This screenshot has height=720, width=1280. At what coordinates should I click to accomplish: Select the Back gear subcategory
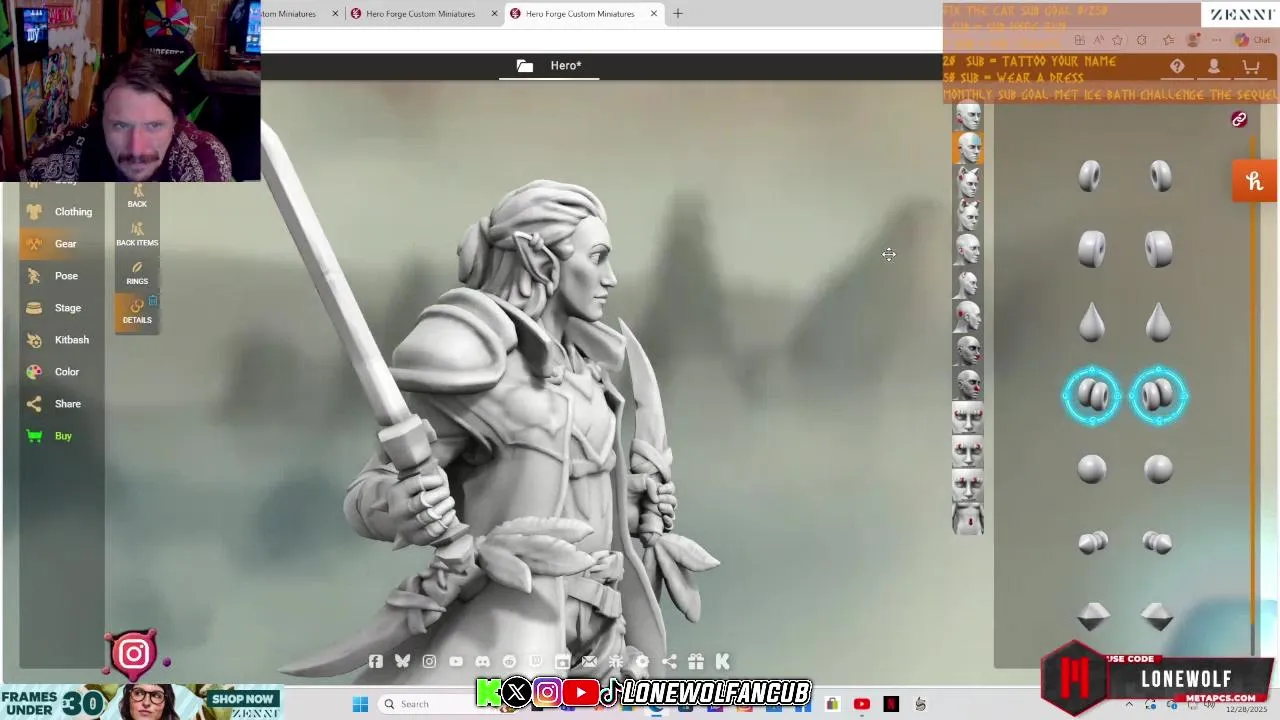coord(137,195)
